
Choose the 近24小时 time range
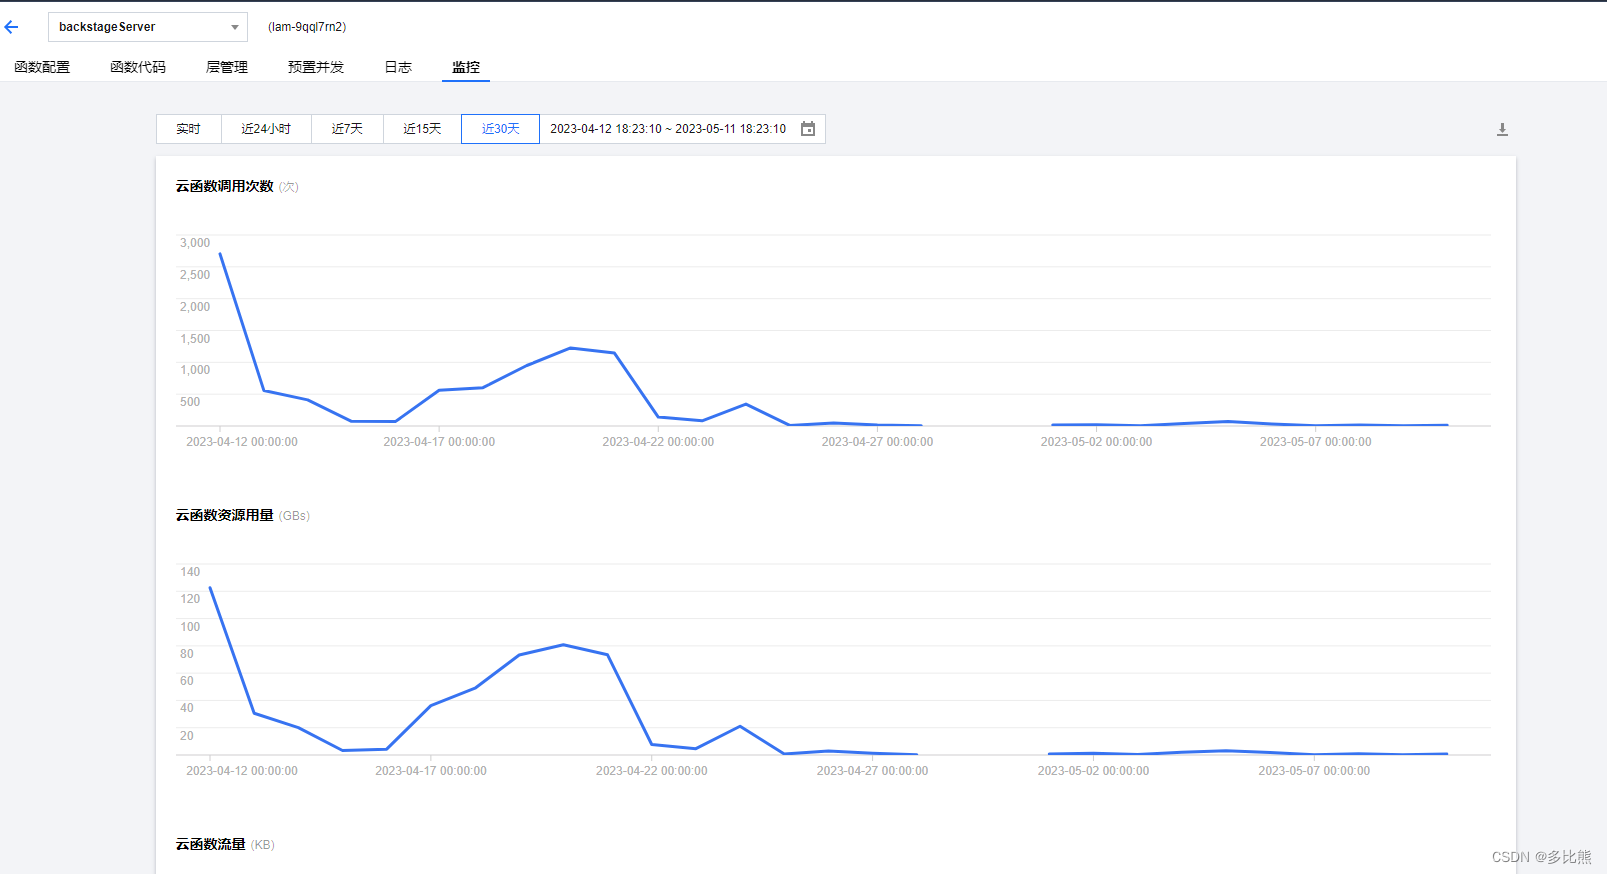point(266,129)
